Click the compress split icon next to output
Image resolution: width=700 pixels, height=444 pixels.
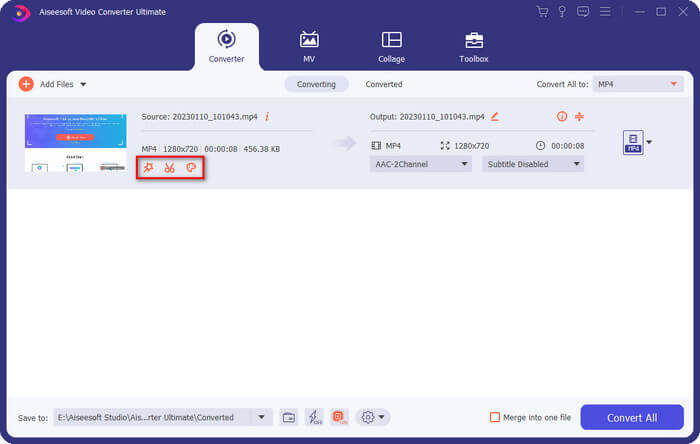(579, 116)
